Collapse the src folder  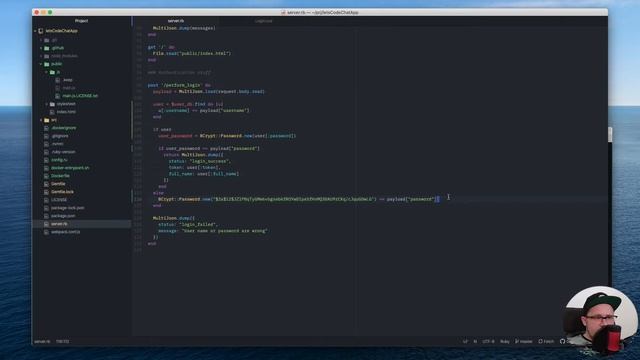(41, 120)
